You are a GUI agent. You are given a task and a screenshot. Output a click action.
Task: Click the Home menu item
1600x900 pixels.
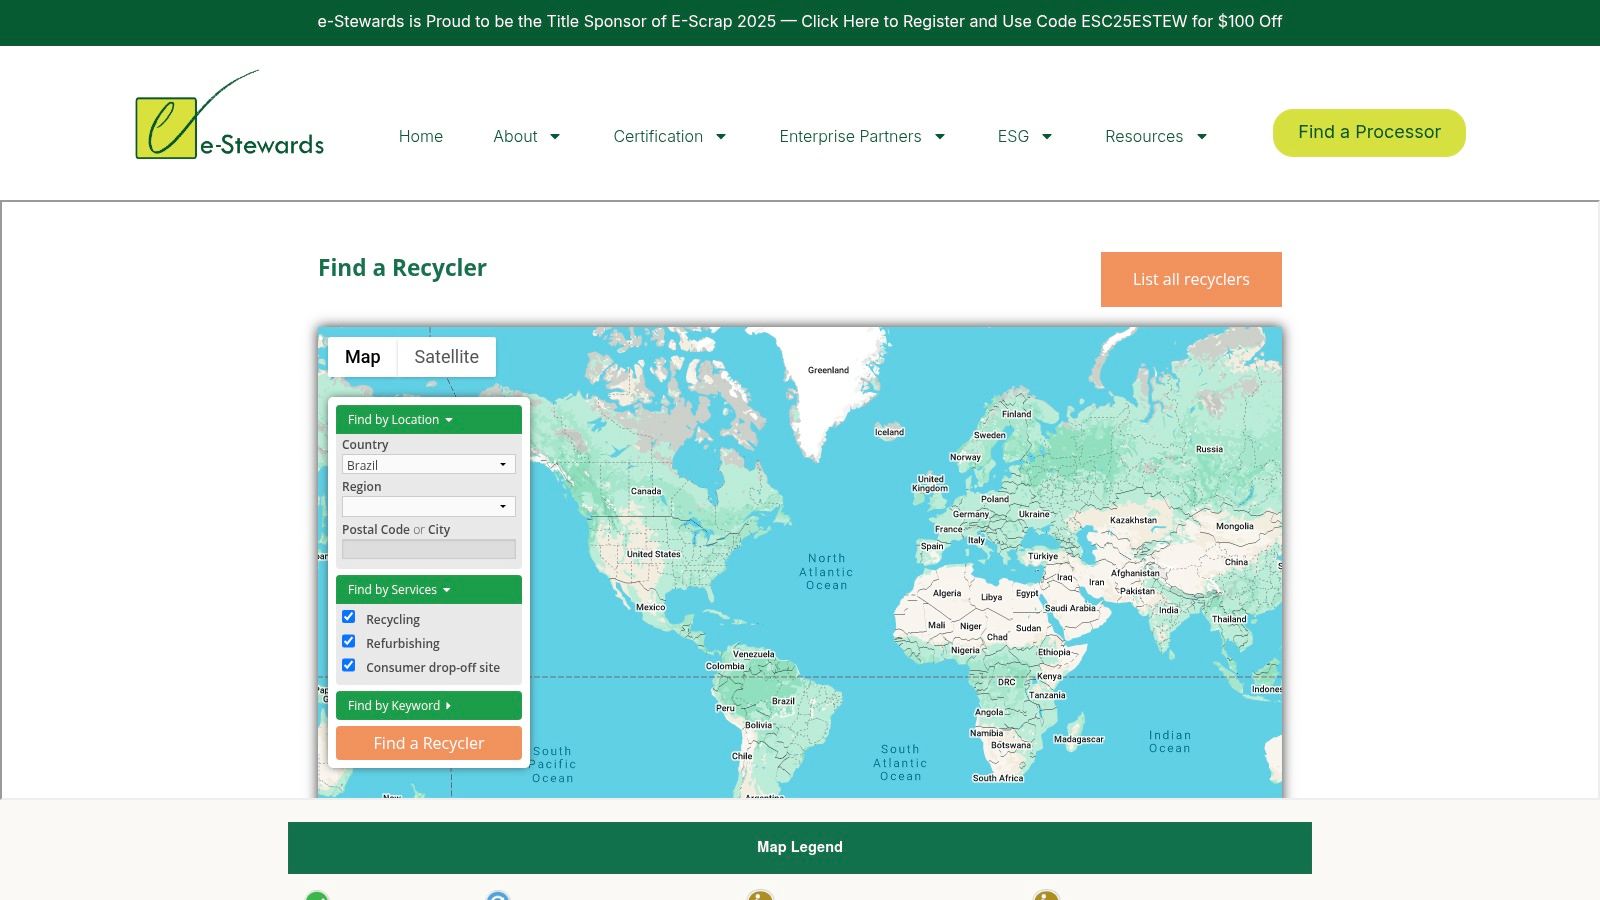(x=420, y=136)
